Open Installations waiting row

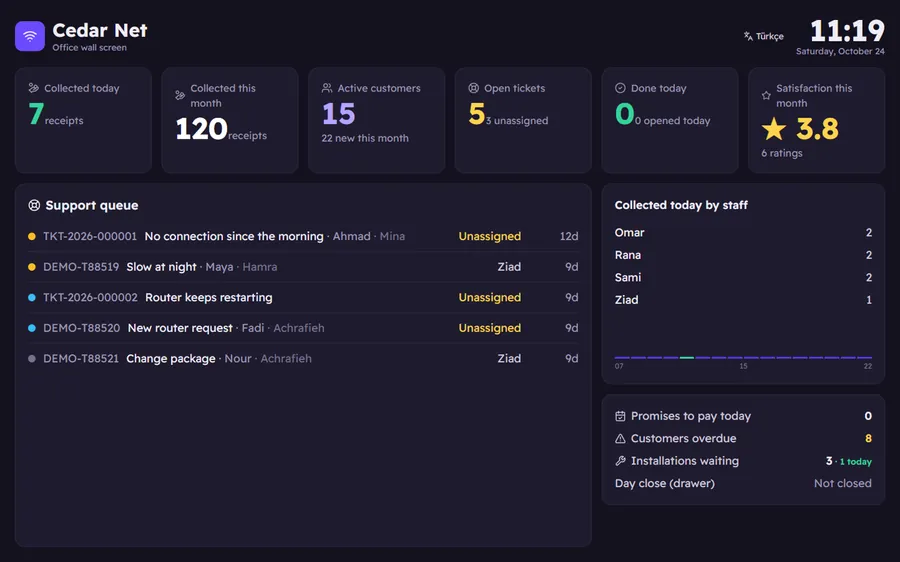(x=743, y=461)
